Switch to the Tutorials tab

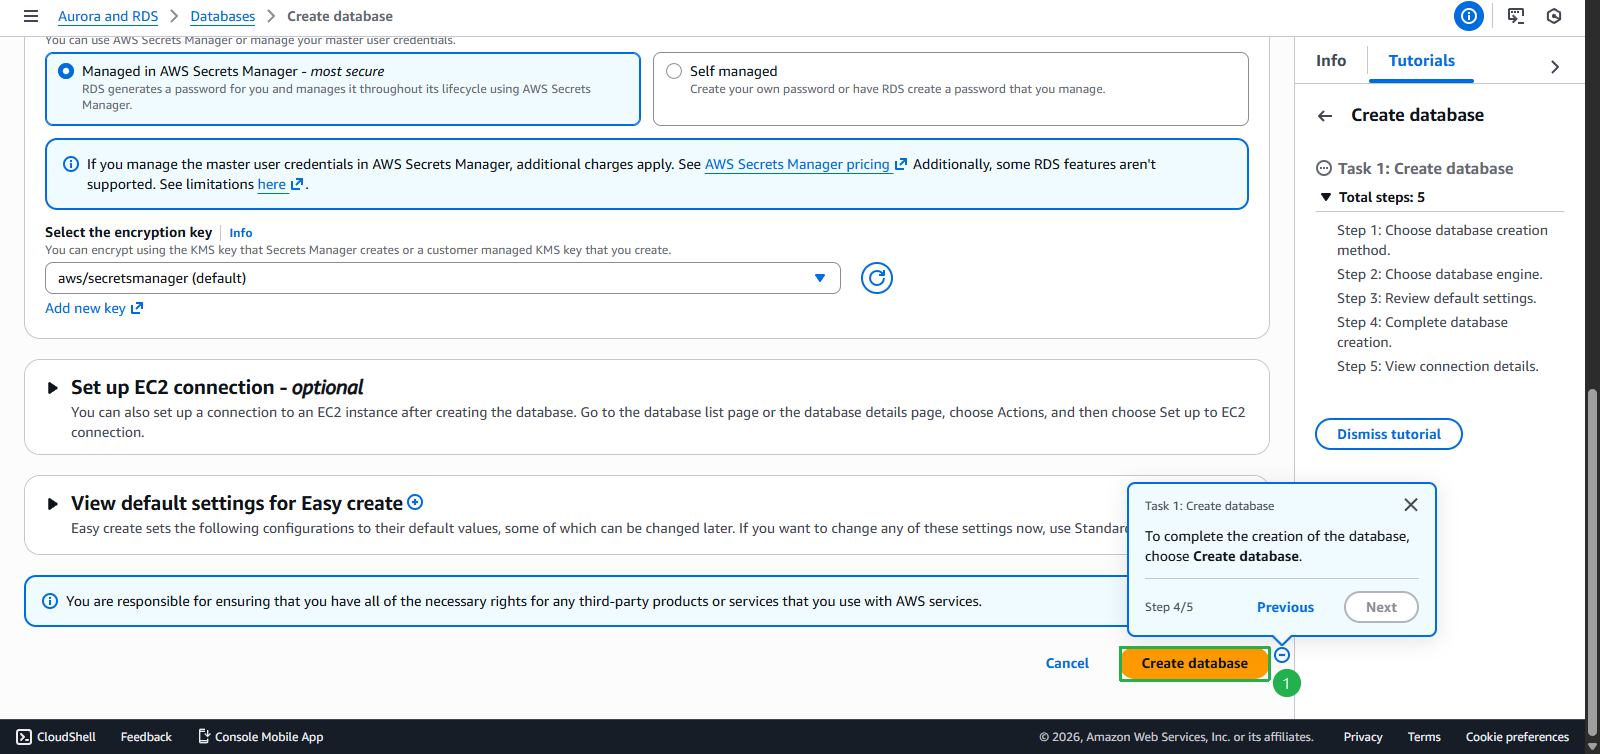(x=1421, y=61)
